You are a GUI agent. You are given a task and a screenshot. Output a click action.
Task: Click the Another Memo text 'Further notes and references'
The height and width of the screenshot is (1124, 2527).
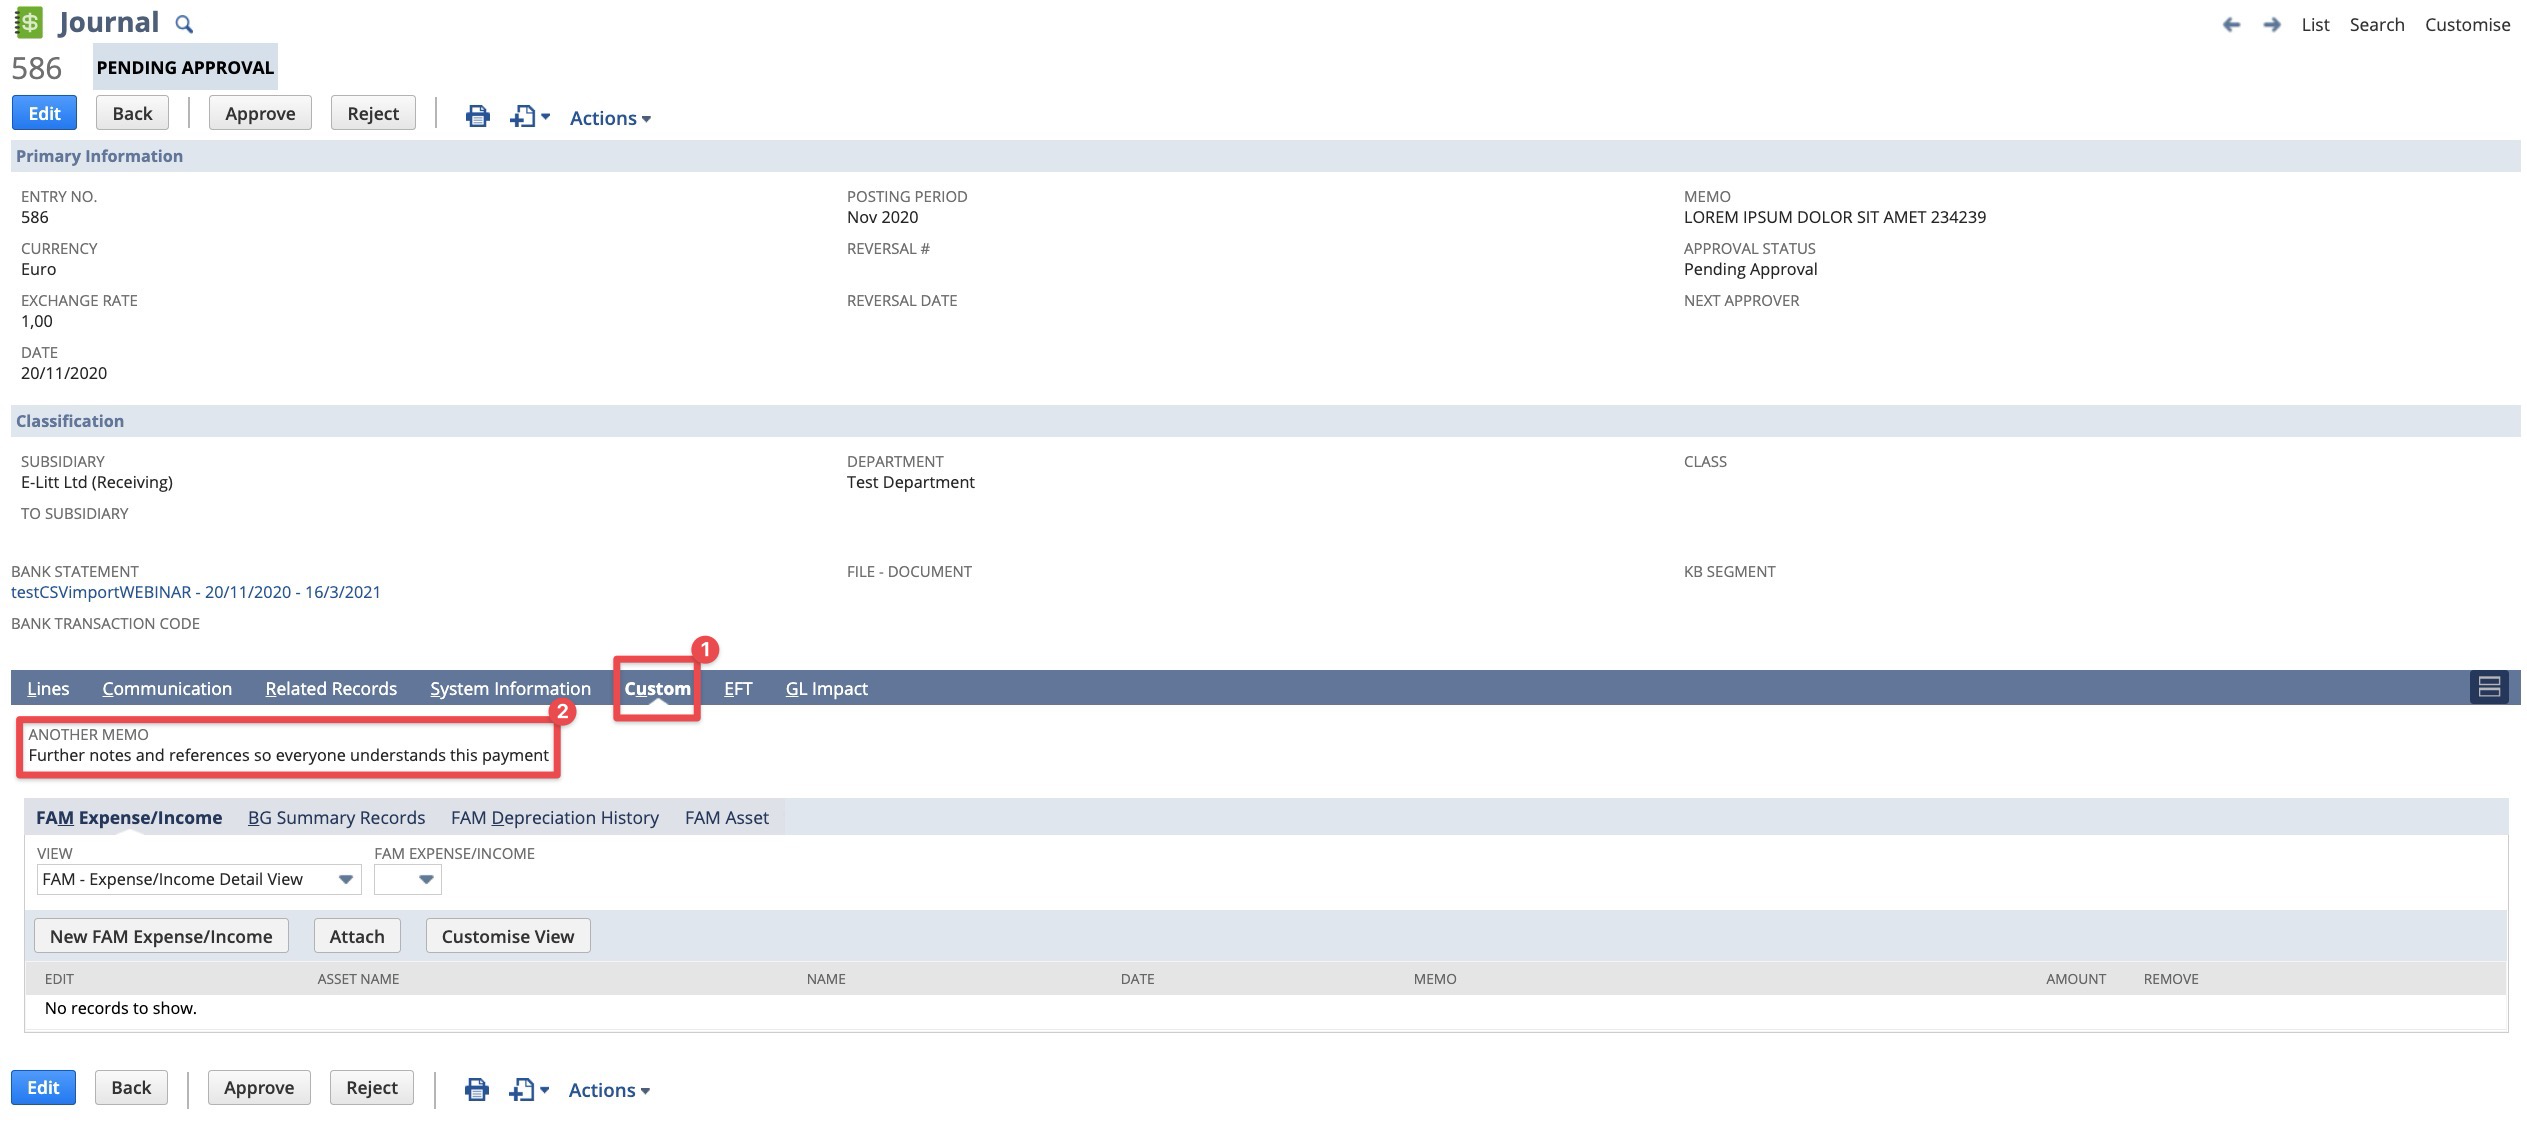[289, 755]
